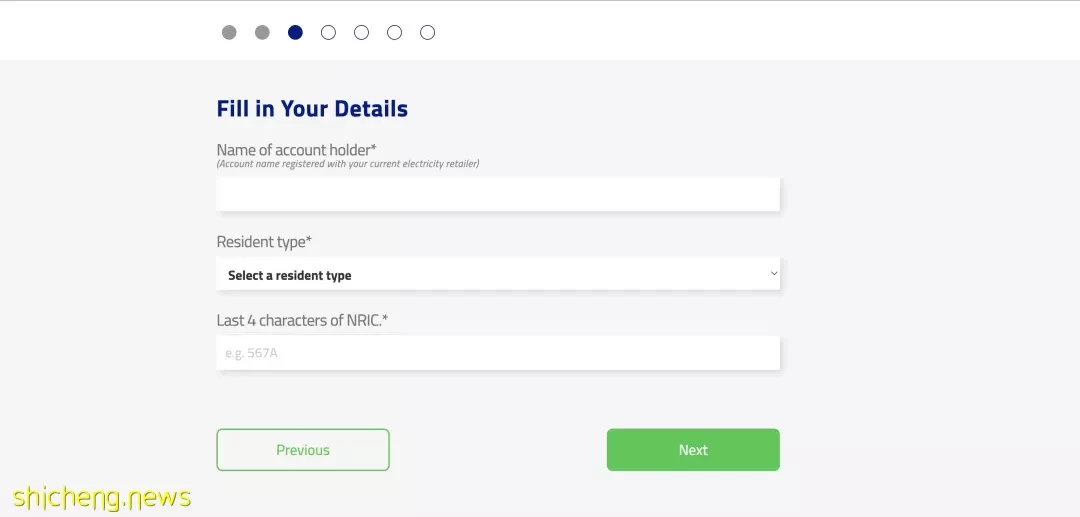Click the "Name of account holder*" label
This screenshot has width=1080, height=517.
point(297,149)
